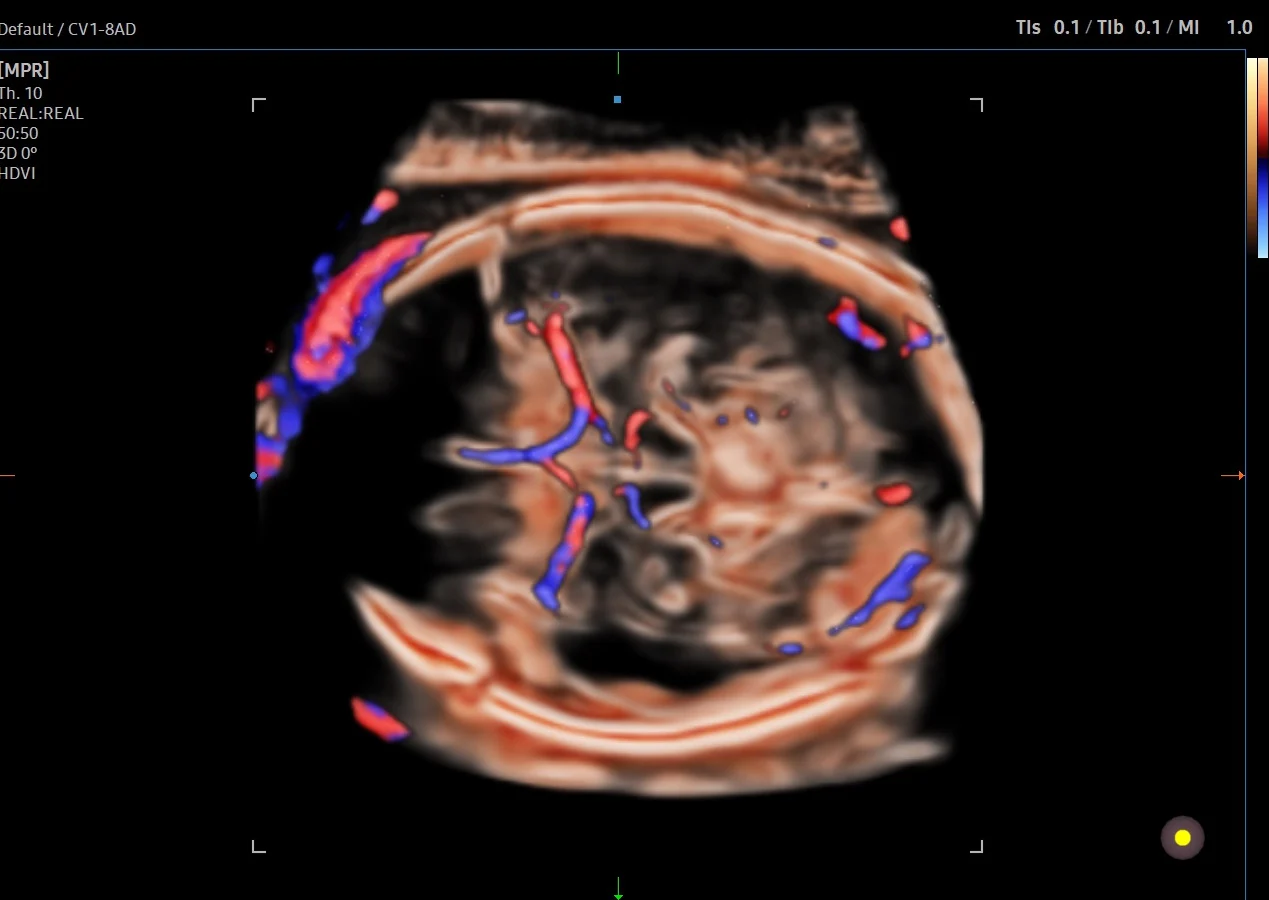
Task: Click the top-right ROI corner bracket
Action: point(977,104)
